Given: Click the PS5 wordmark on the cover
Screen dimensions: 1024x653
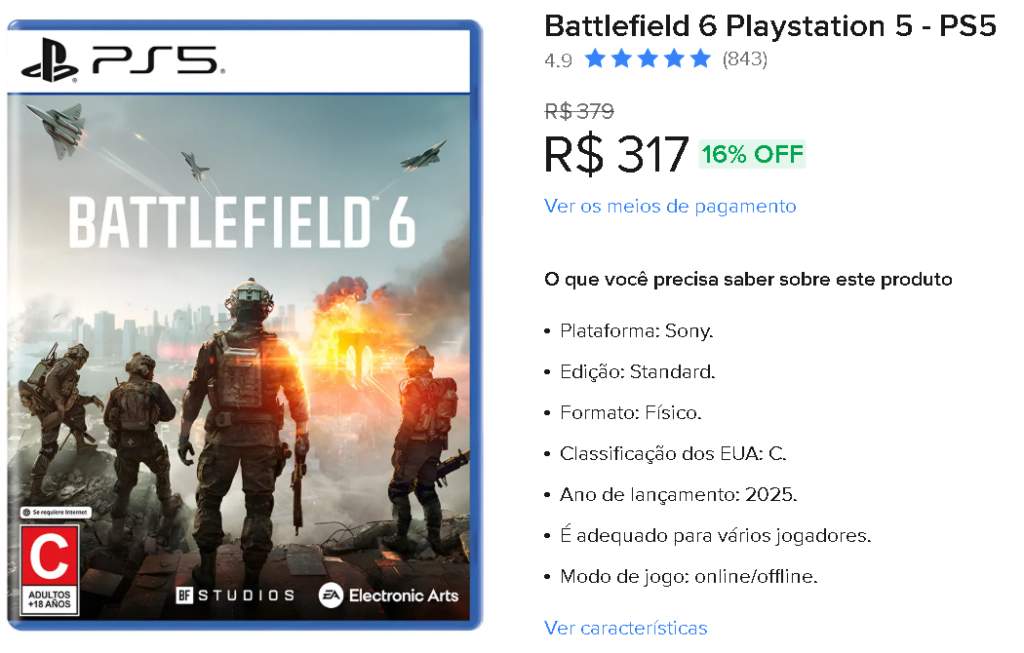Looking at the screenshot, I should point(155,62).
